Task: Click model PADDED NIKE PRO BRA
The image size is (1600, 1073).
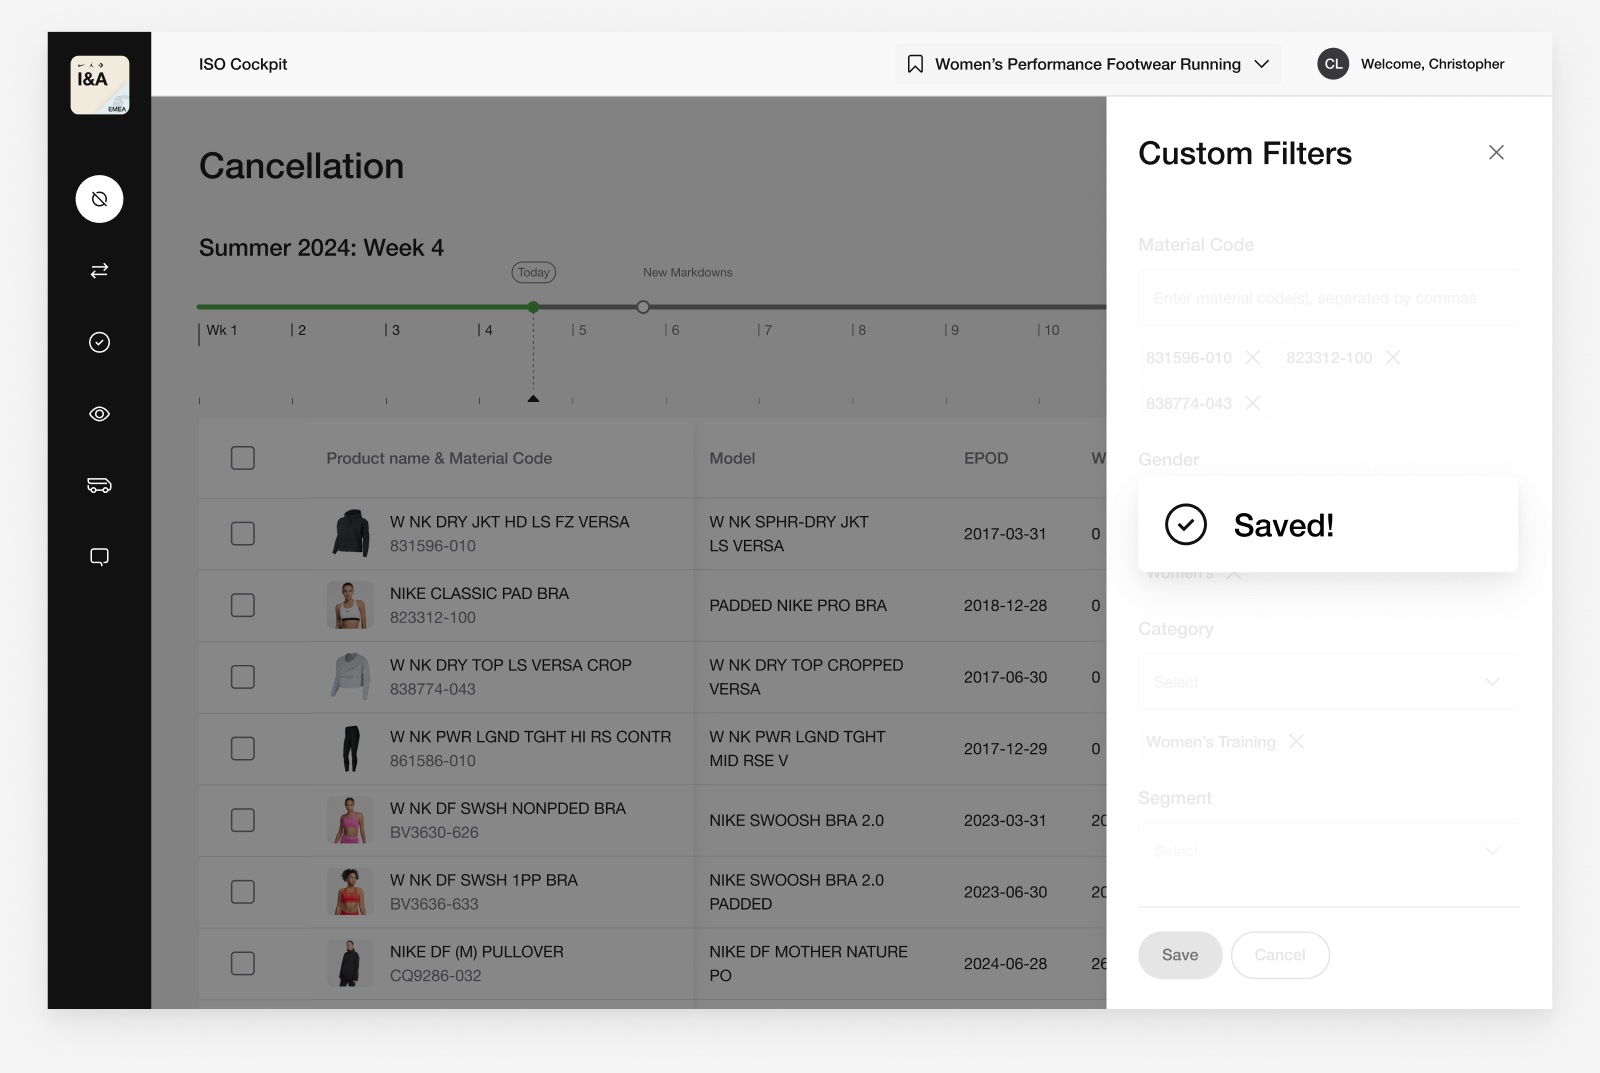Action: coord(798,605)
